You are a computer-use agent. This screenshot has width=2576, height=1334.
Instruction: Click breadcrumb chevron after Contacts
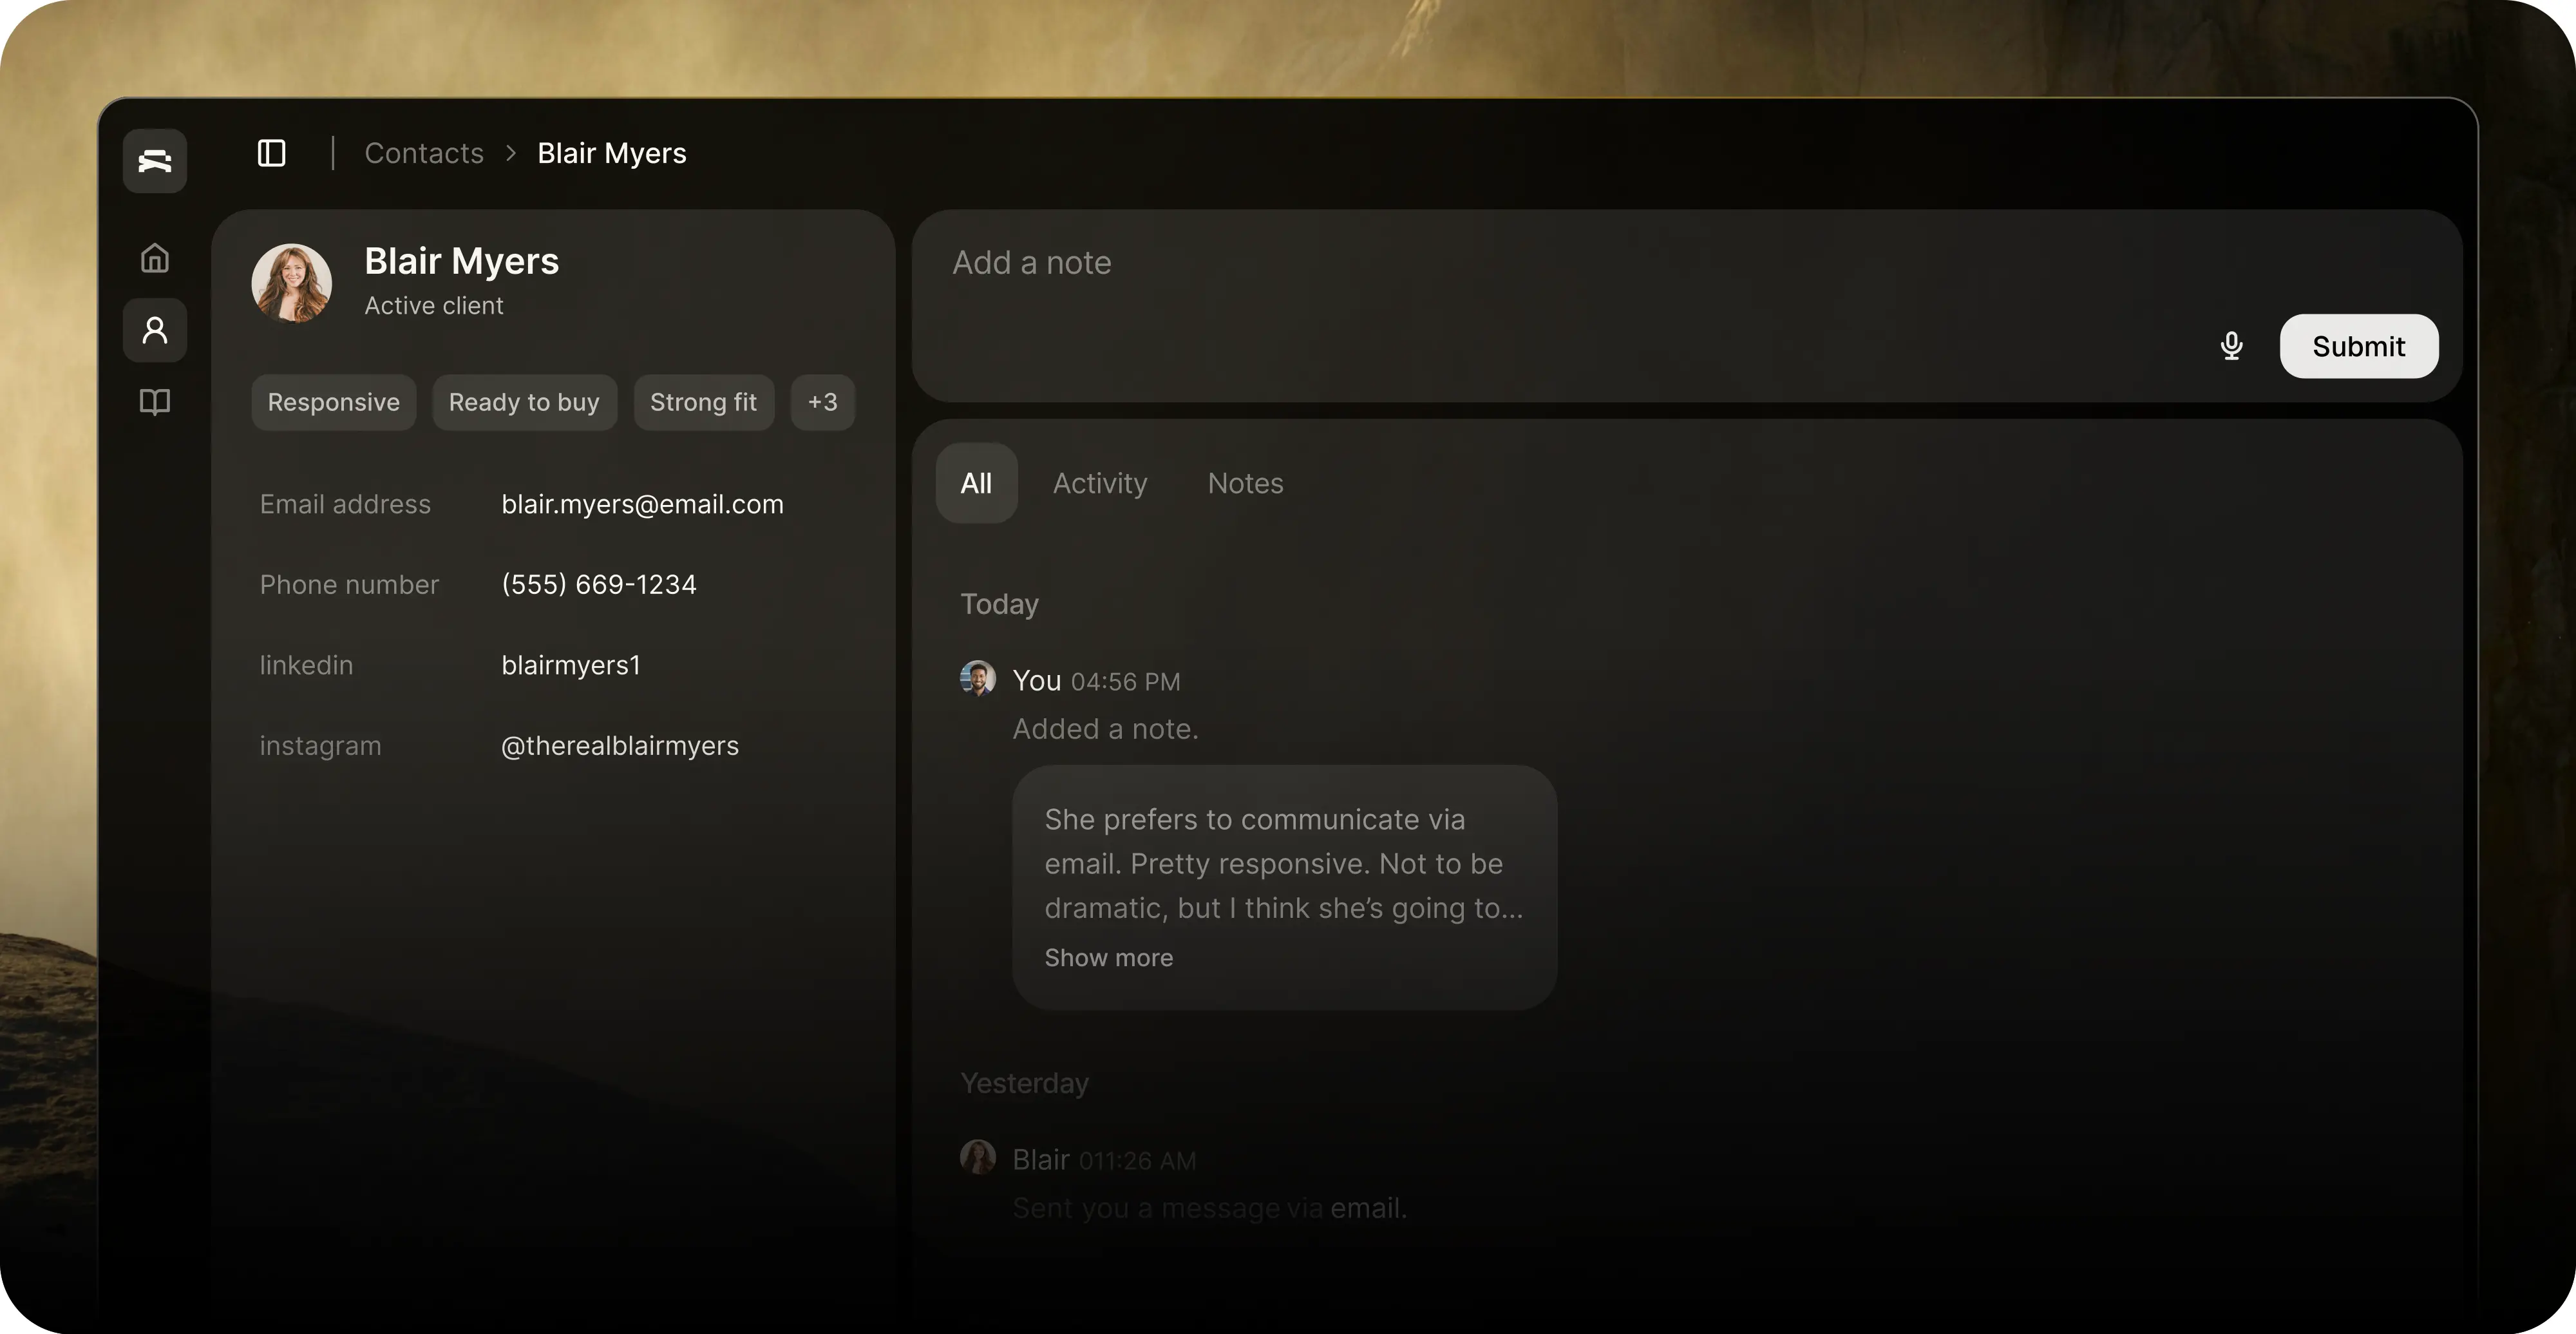coord(511,153)
